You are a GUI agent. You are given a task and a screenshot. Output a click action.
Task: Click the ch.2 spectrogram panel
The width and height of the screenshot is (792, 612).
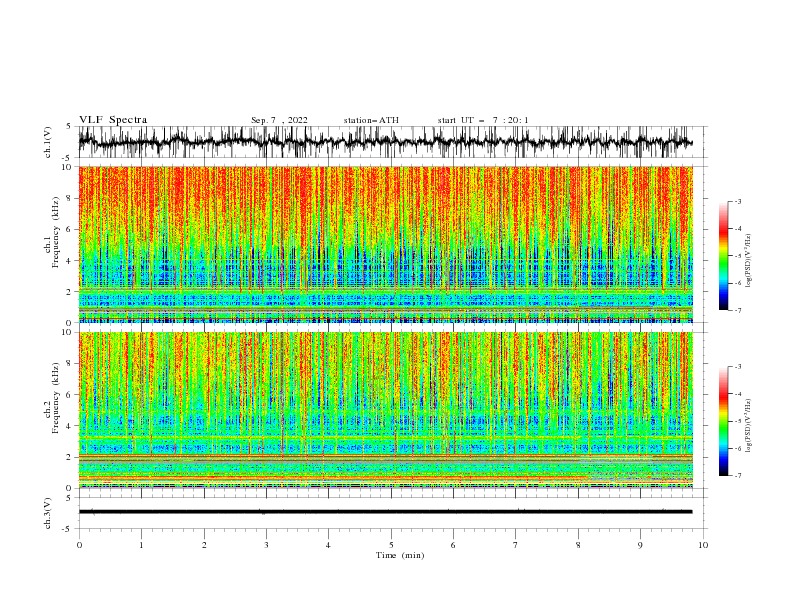click(385, 410)
